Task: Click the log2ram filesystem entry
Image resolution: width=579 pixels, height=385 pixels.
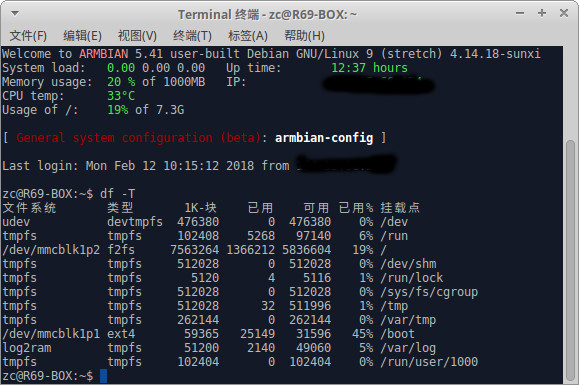Action: click(x=27, y=348)
